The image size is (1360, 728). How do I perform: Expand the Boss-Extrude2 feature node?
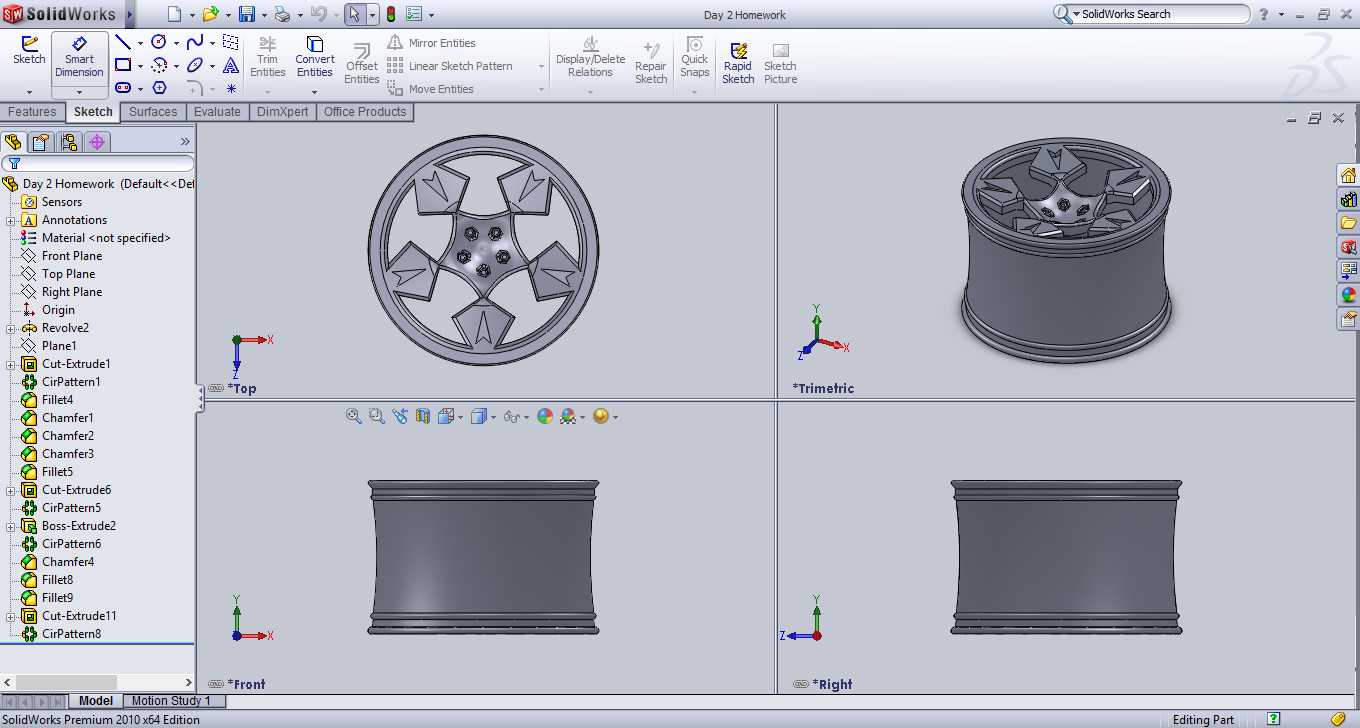click(x=11, y=526)
